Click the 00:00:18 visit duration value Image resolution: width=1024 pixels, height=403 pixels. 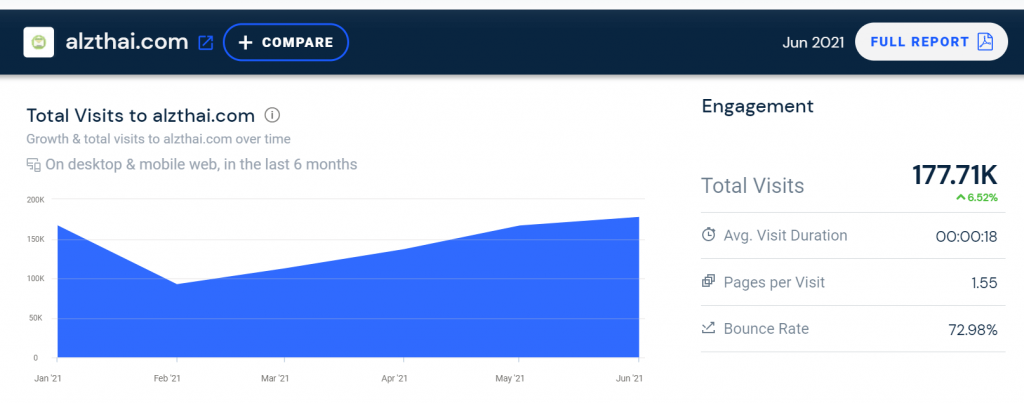967,236
